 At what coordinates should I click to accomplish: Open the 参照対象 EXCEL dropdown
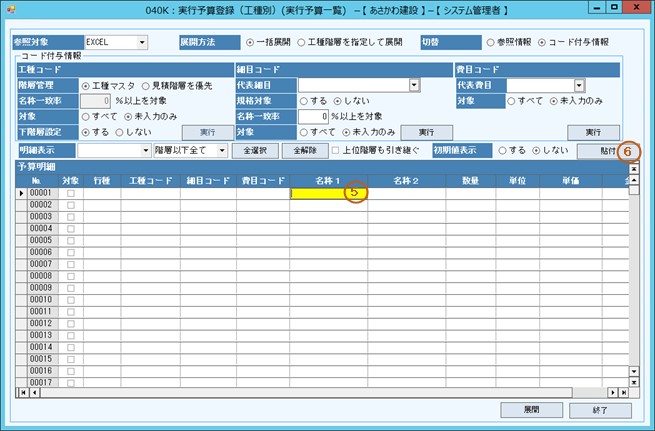coord(142,43)
